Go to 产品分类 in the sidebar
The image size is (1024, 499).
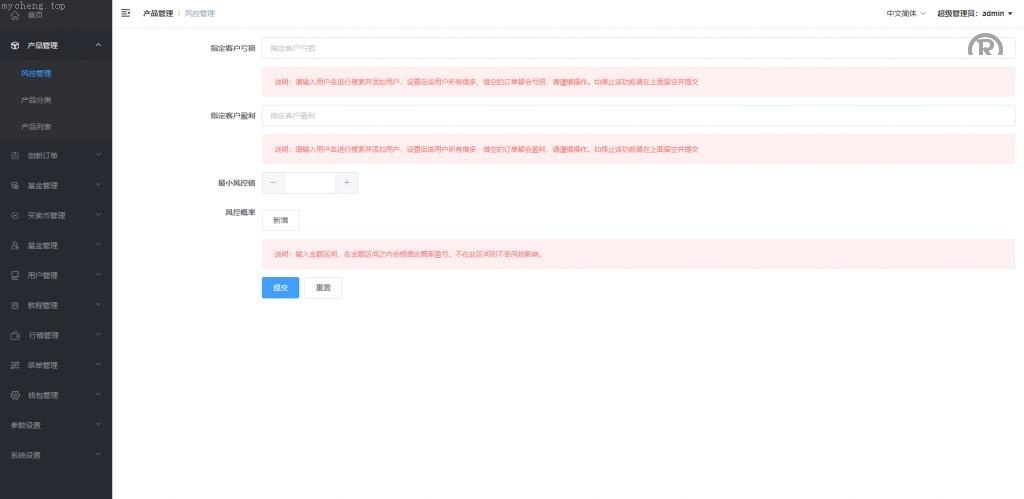[x=36, y=100]
